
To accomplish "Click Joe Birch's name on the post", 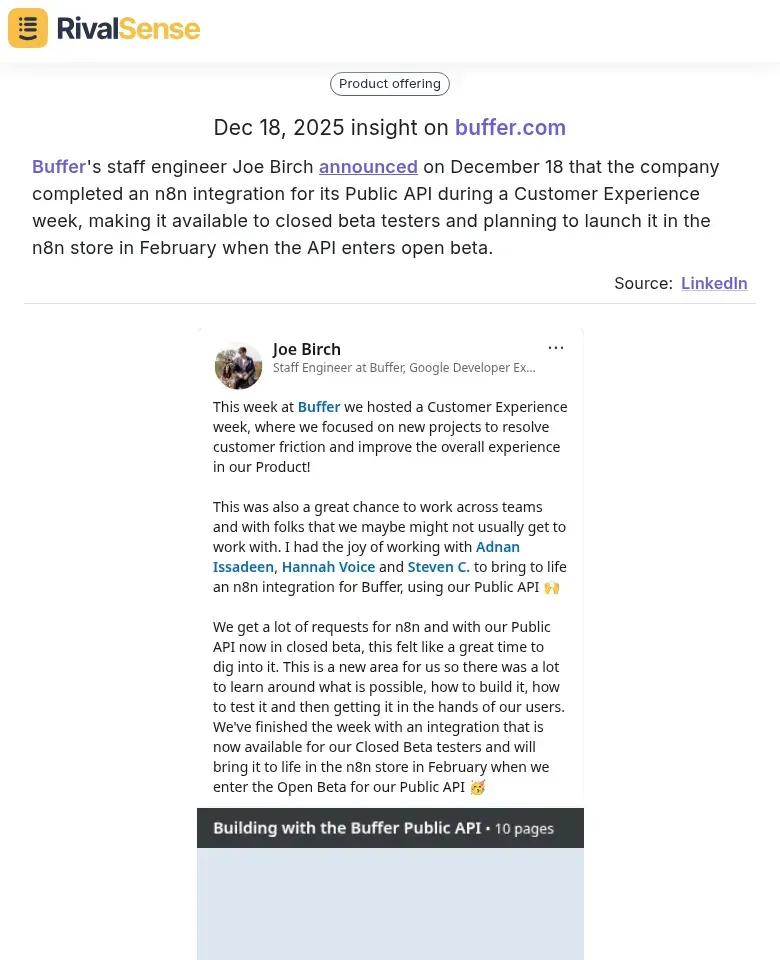I will 306,349.
